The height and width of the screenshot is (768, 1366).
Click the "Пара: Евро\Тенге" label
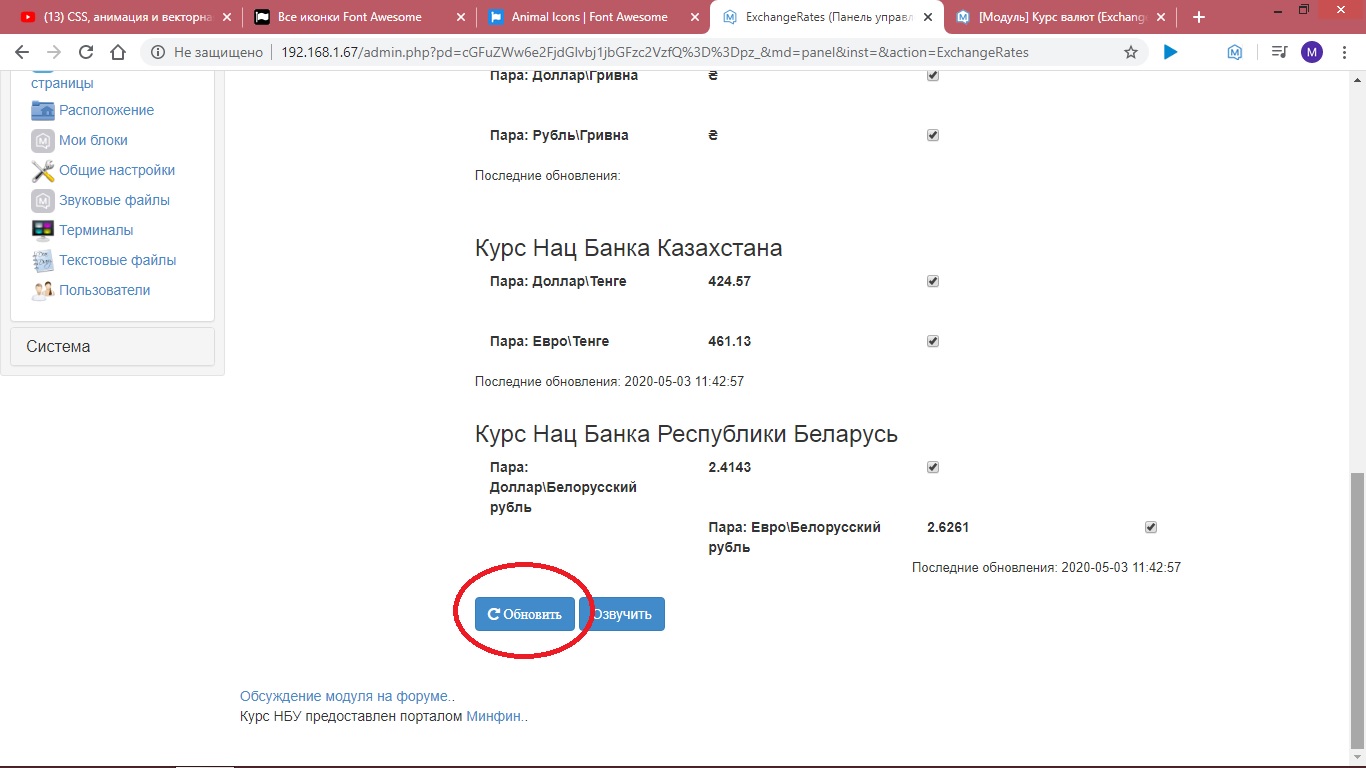pos(549,341)
